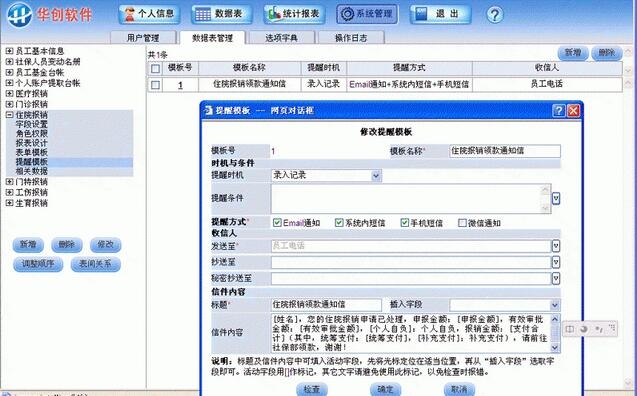Expand the 门特报销 tree node
637x396 pixels.
pos(9,182)
